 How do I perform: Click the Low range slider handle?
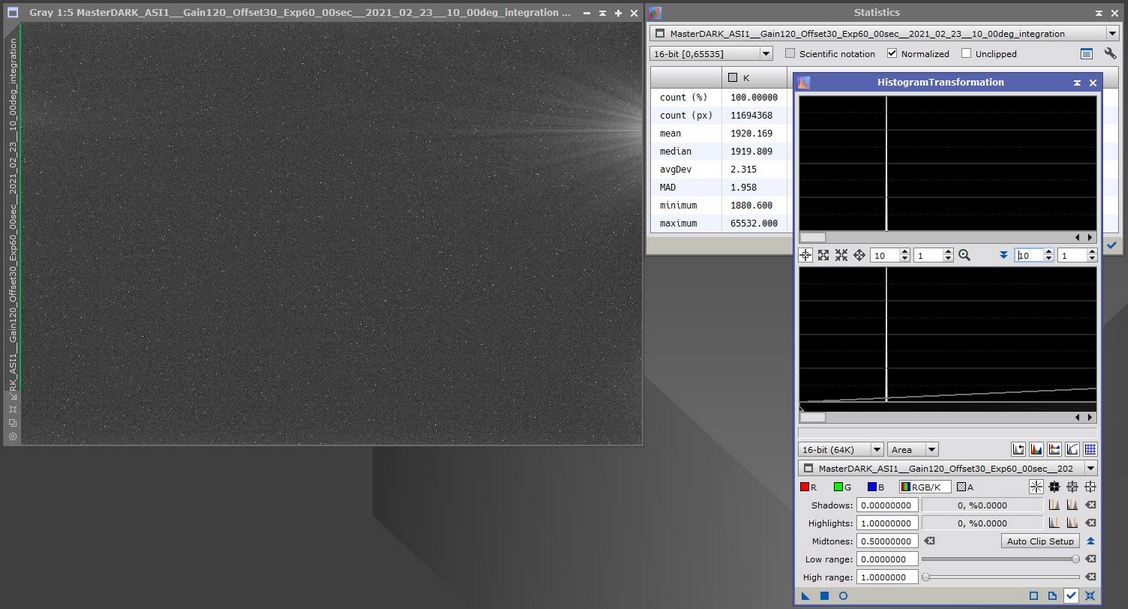pyautogui.click(x=1076, y=559)
